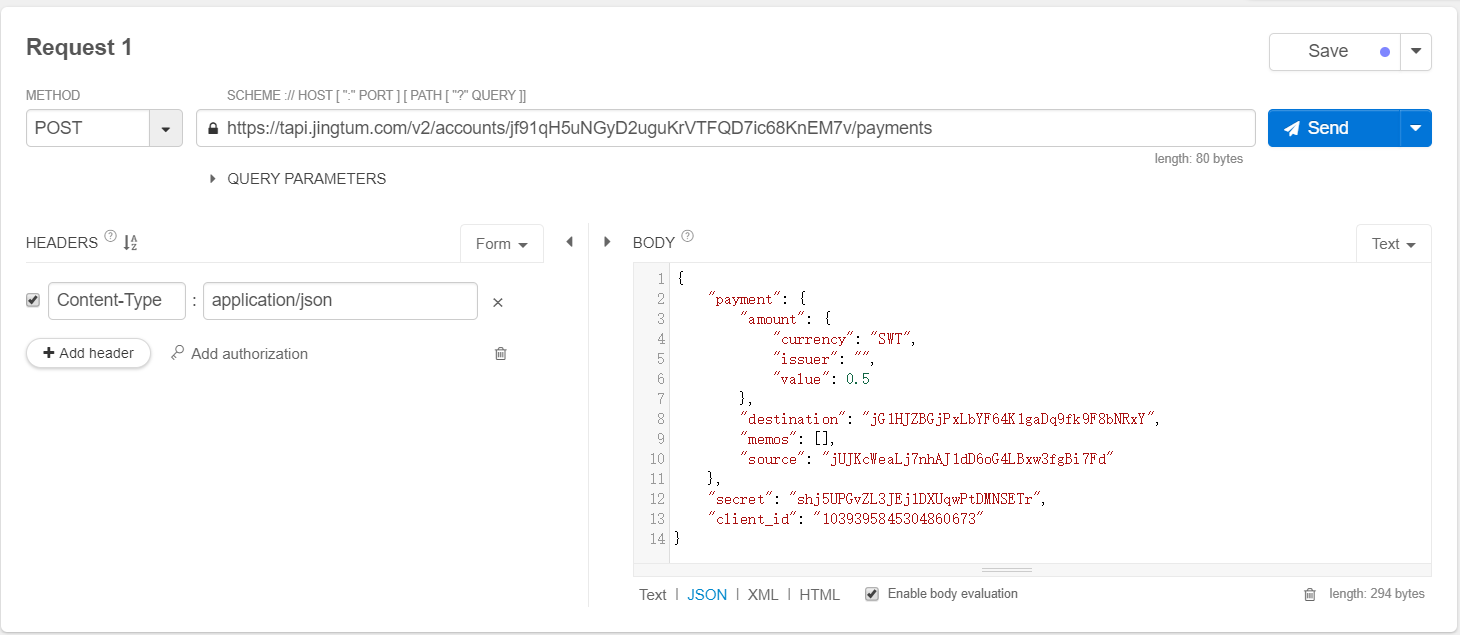Image resolution: width=1460 pixels, height=635 pixels.
Task: Switch body format to HTML
Action: point(820,594)
